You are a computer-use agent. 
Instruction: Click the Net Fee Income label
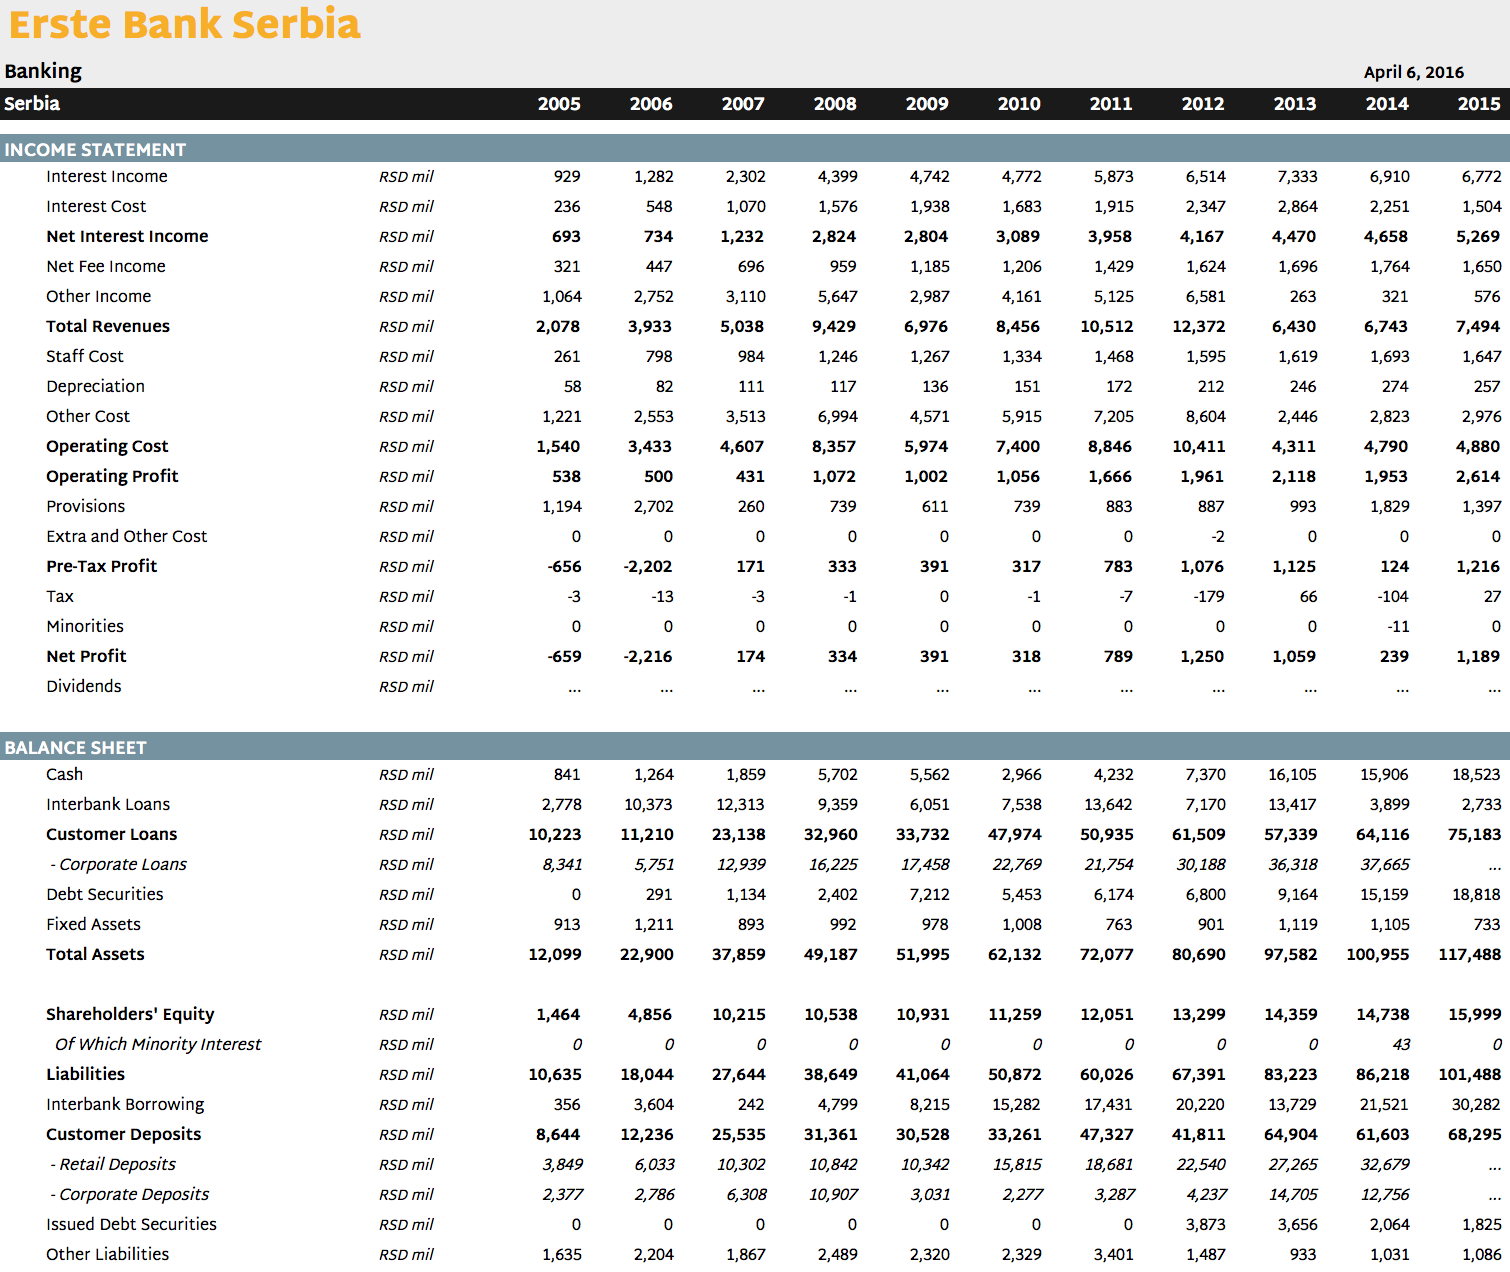pyautogui.click(x=106, y=267)
